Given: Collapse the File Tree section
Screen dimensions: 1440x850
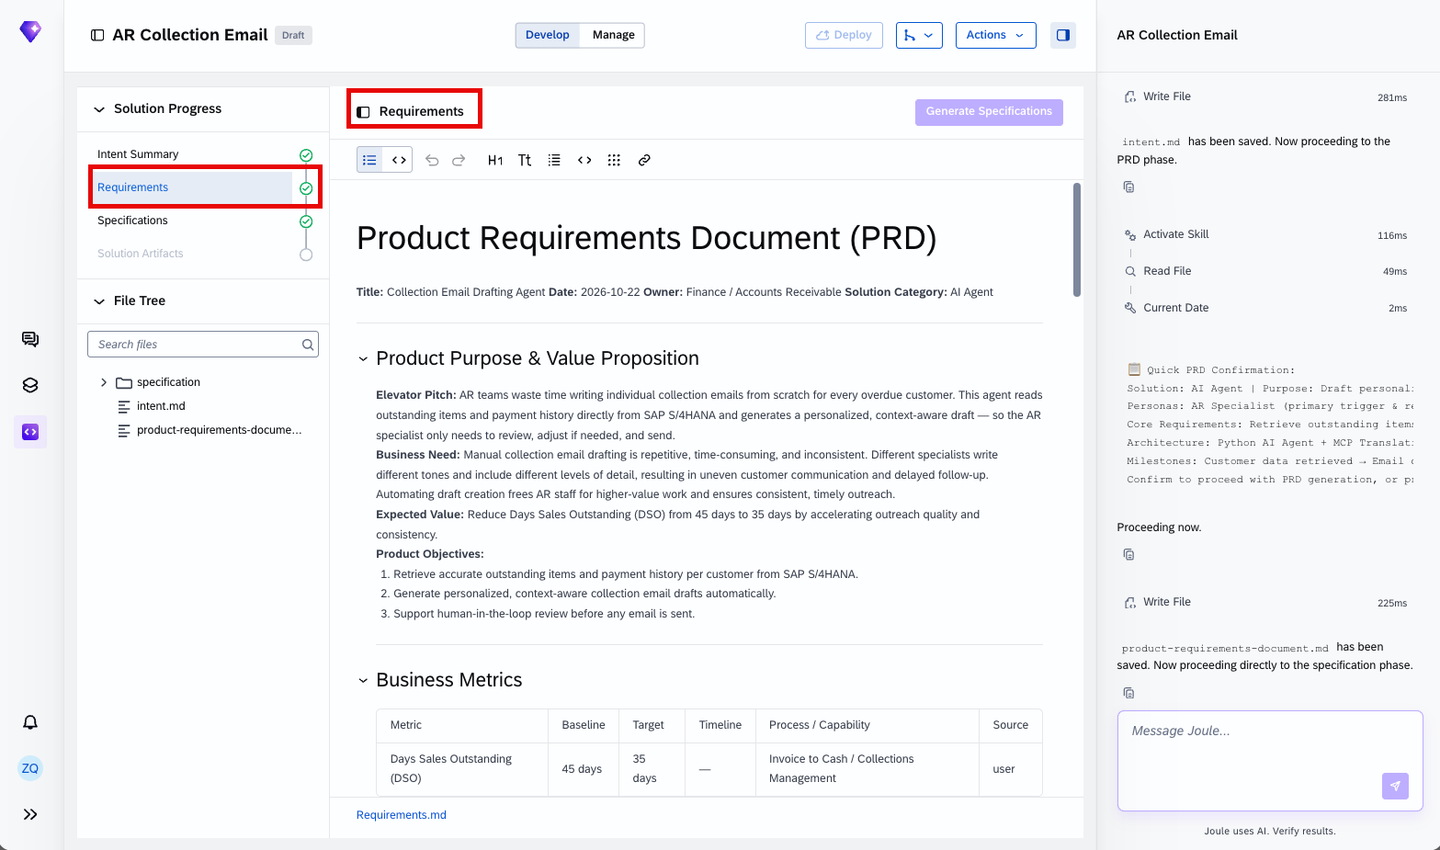Looking at the screenshot, I should pyautogui.click(x=99, y=301).
